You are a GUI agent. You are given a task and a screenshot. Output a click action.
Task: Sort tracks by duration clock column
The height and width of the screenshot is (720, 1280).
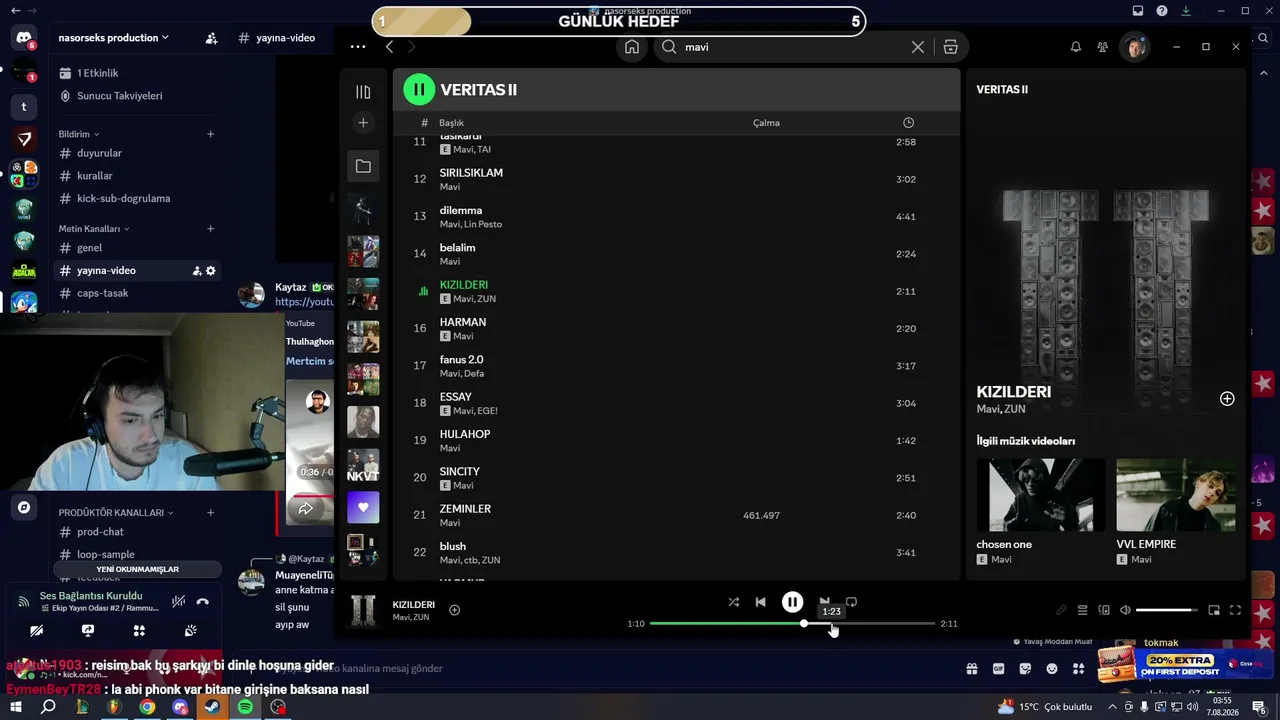[x=908, y=122]
